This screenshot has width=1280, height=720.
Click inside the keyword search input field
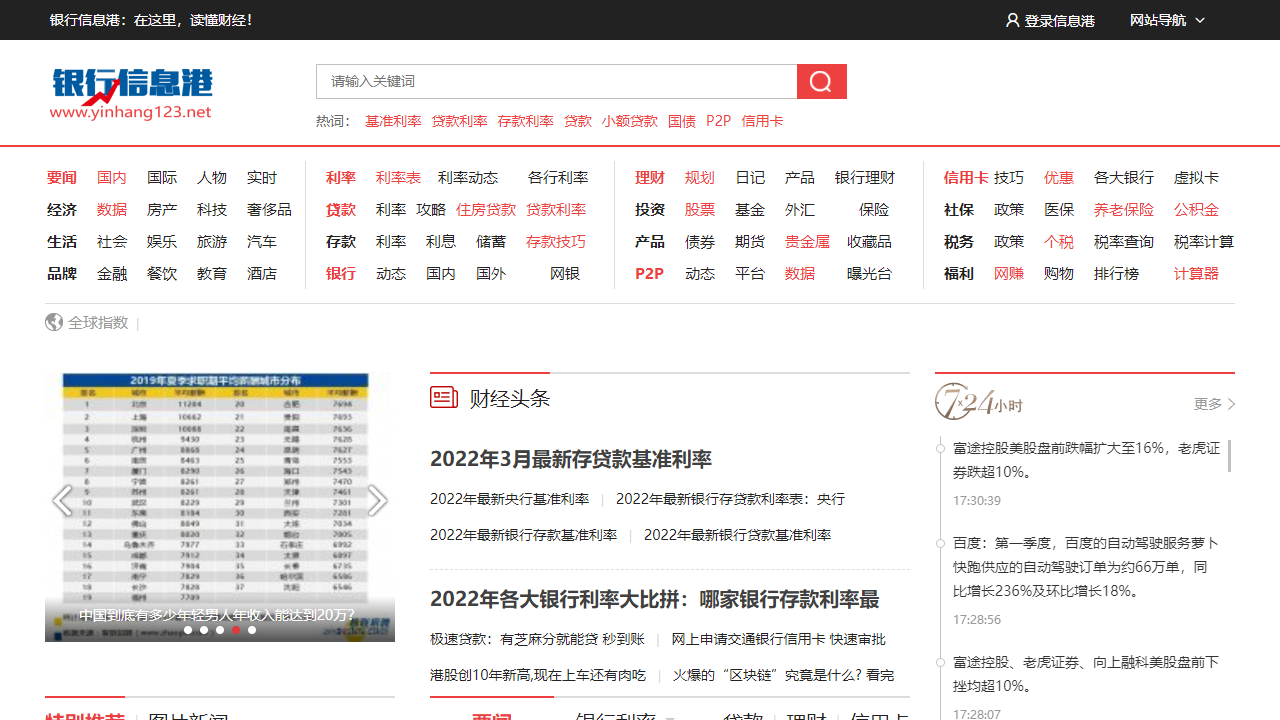coord(550,81)
